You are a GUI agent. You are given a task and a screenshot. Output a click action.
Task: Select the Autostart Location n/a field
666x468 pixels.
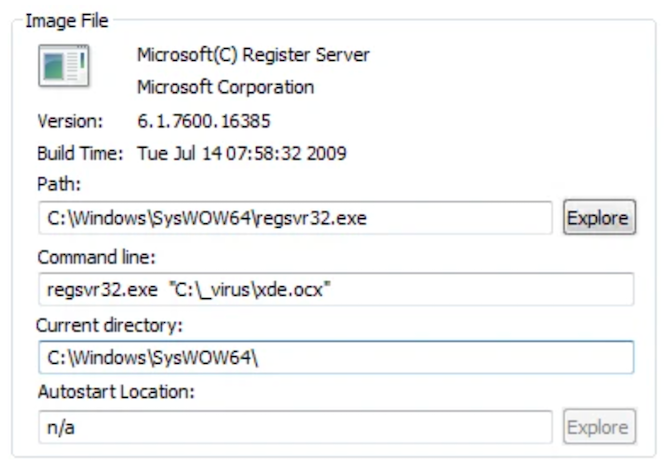click(x=295, y=427)
